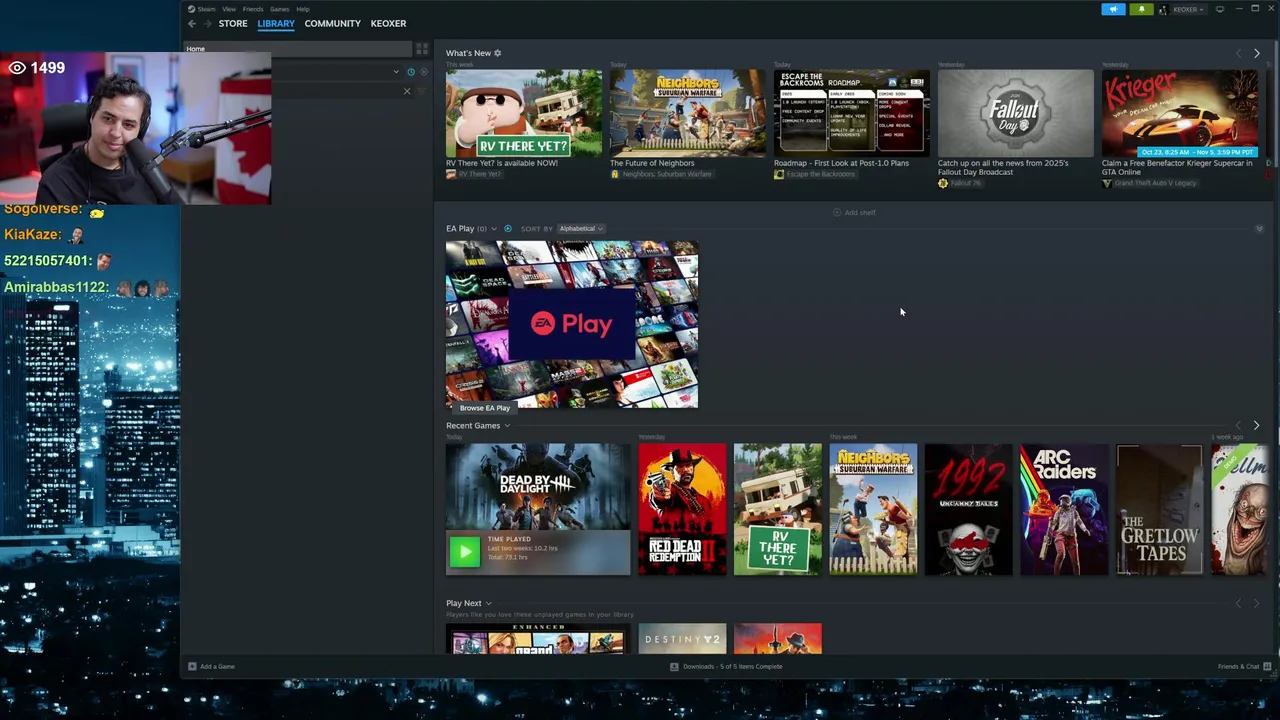Play Dead by Daylight green button
Image resolution: width=1280 pixels, height=720 pixels.
pyautogui.click(x=464, y=552)
